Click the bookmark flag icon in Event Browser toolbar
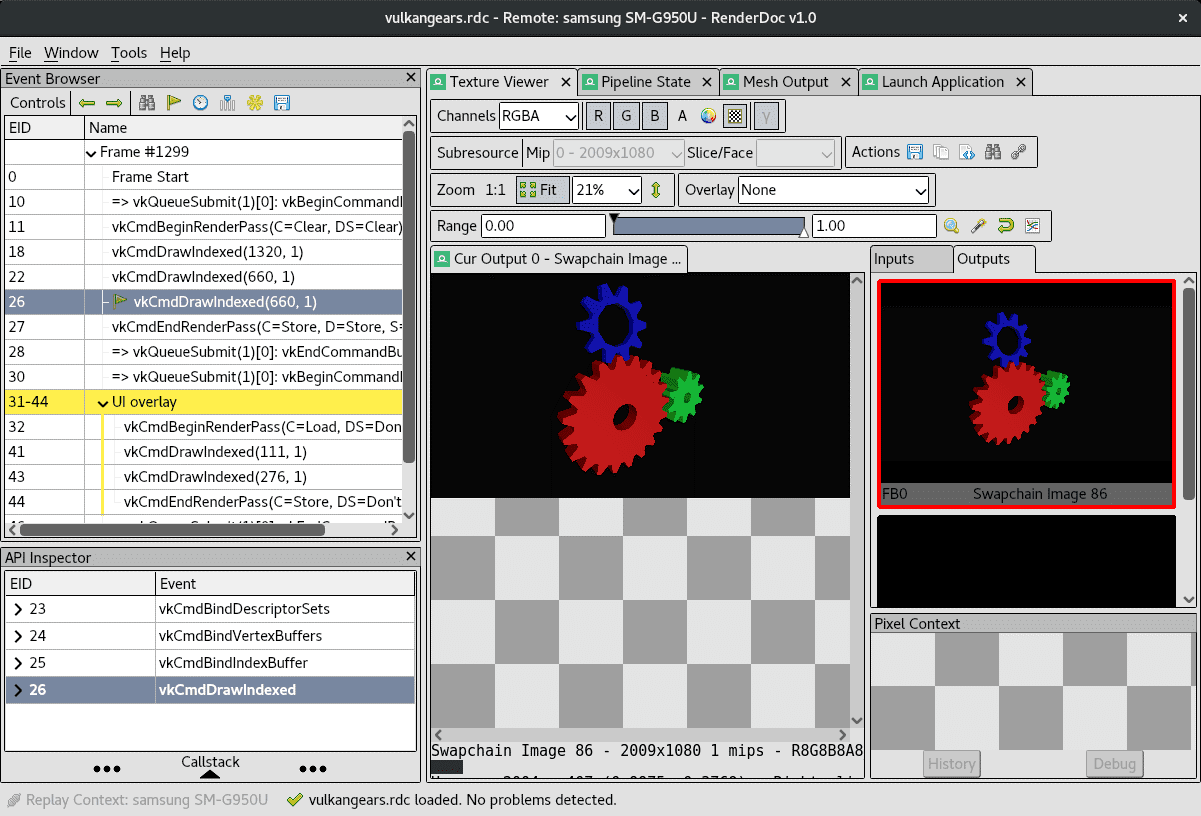 (x=174, y=103)
